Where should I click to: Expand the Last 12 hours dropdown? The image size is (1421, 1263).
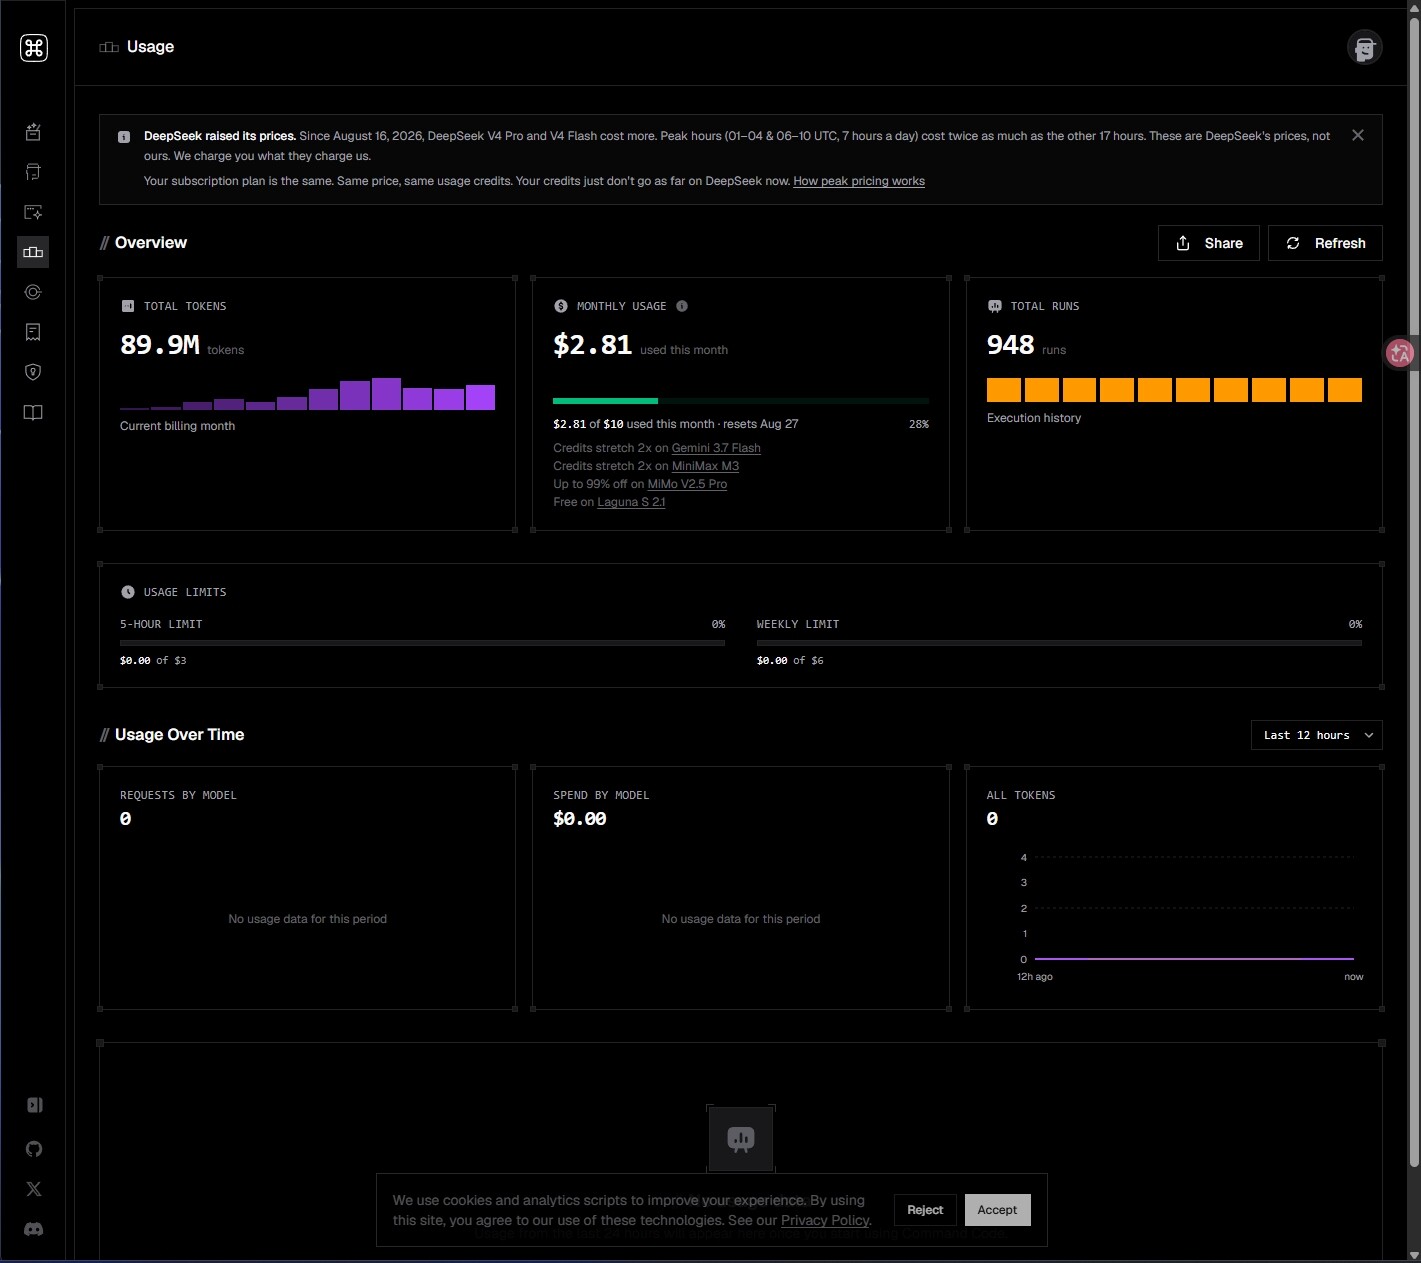coord(1317,735)
